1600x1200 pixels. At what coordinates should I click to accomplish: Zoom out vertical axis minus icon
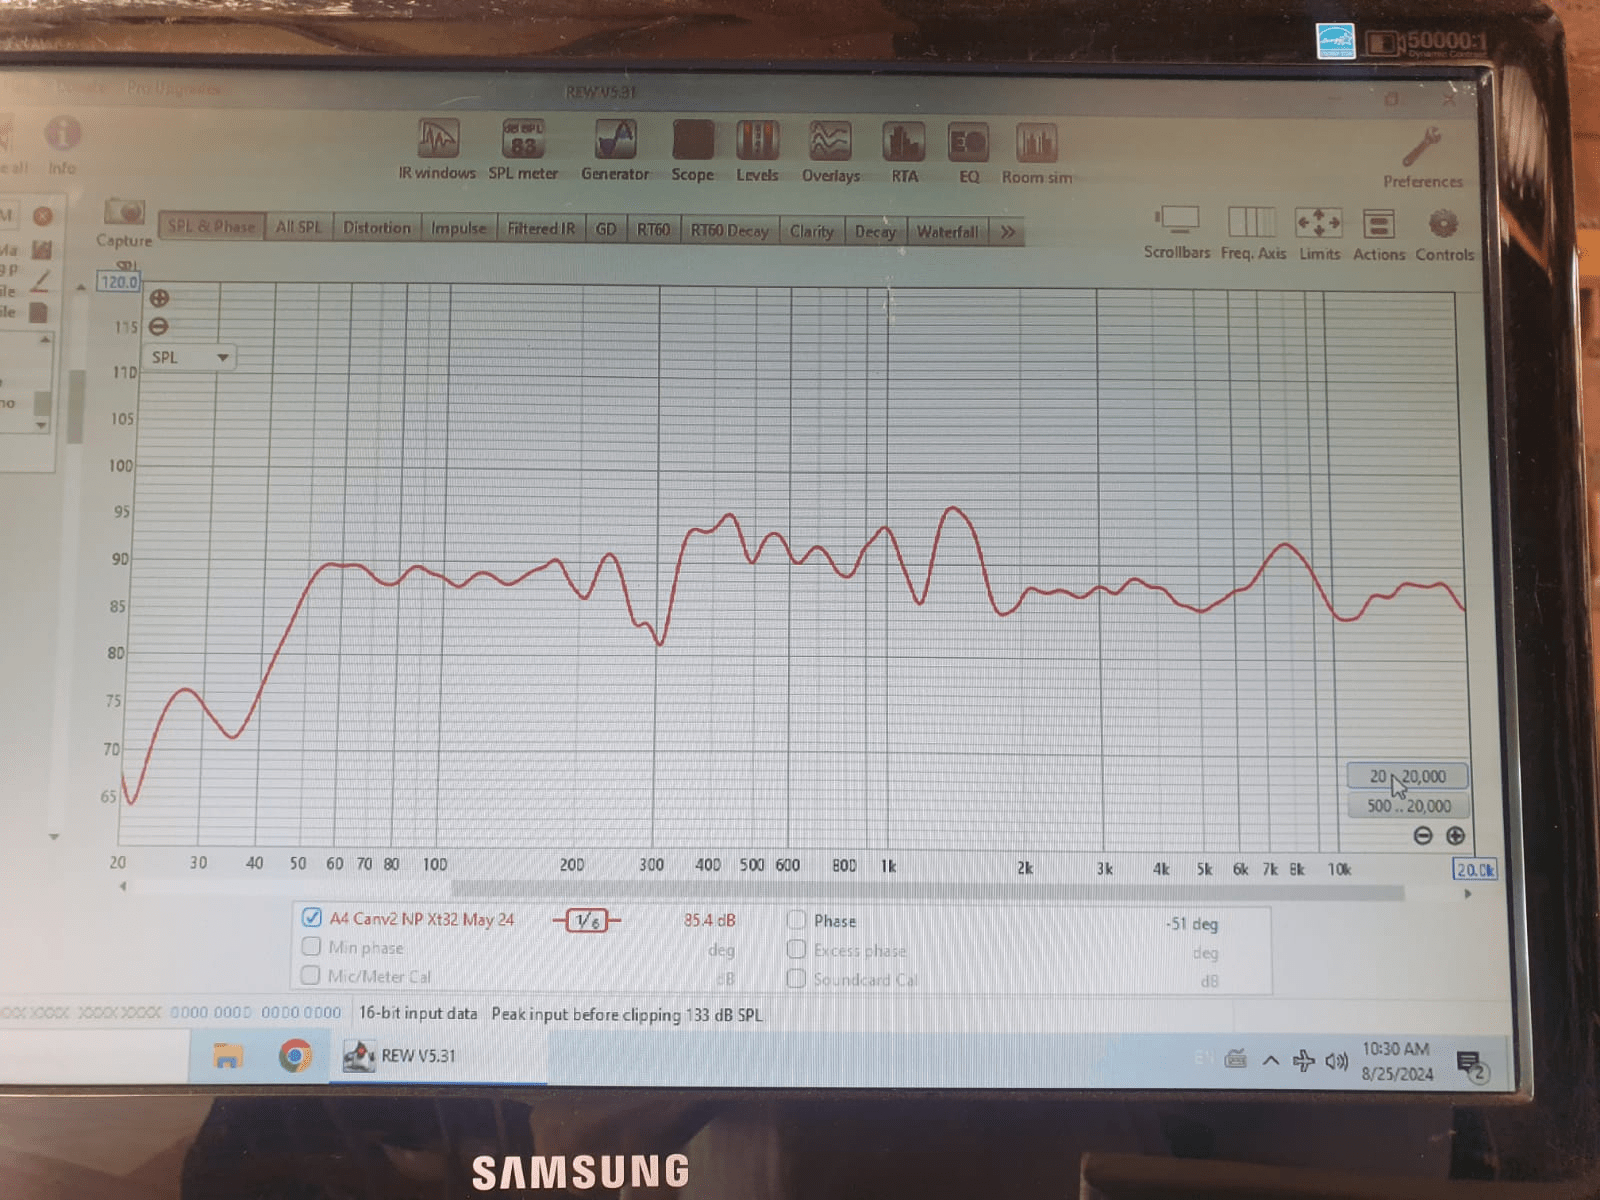click(x=159, y=327)
